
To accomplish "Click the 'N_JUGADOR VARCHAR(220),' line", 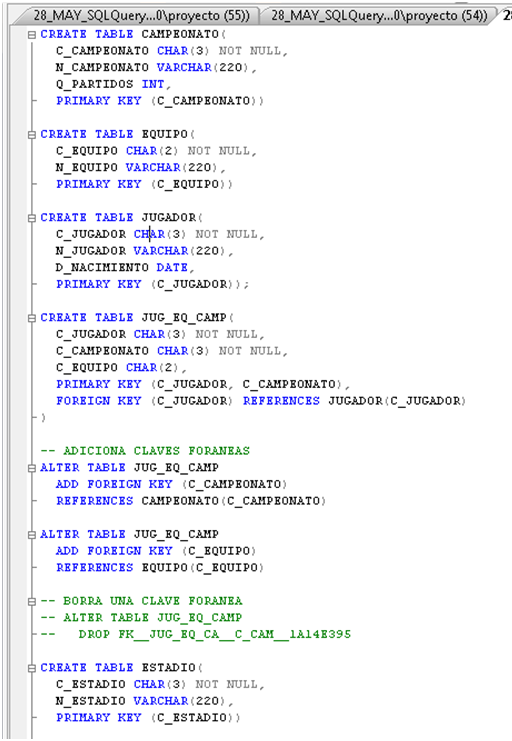I will 144,251.
